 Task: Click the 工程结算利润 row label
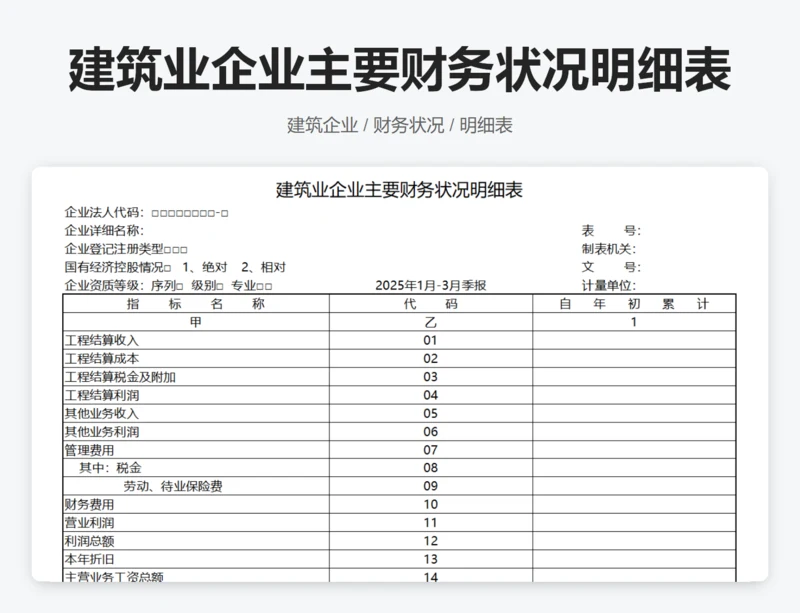coord(102,396)
